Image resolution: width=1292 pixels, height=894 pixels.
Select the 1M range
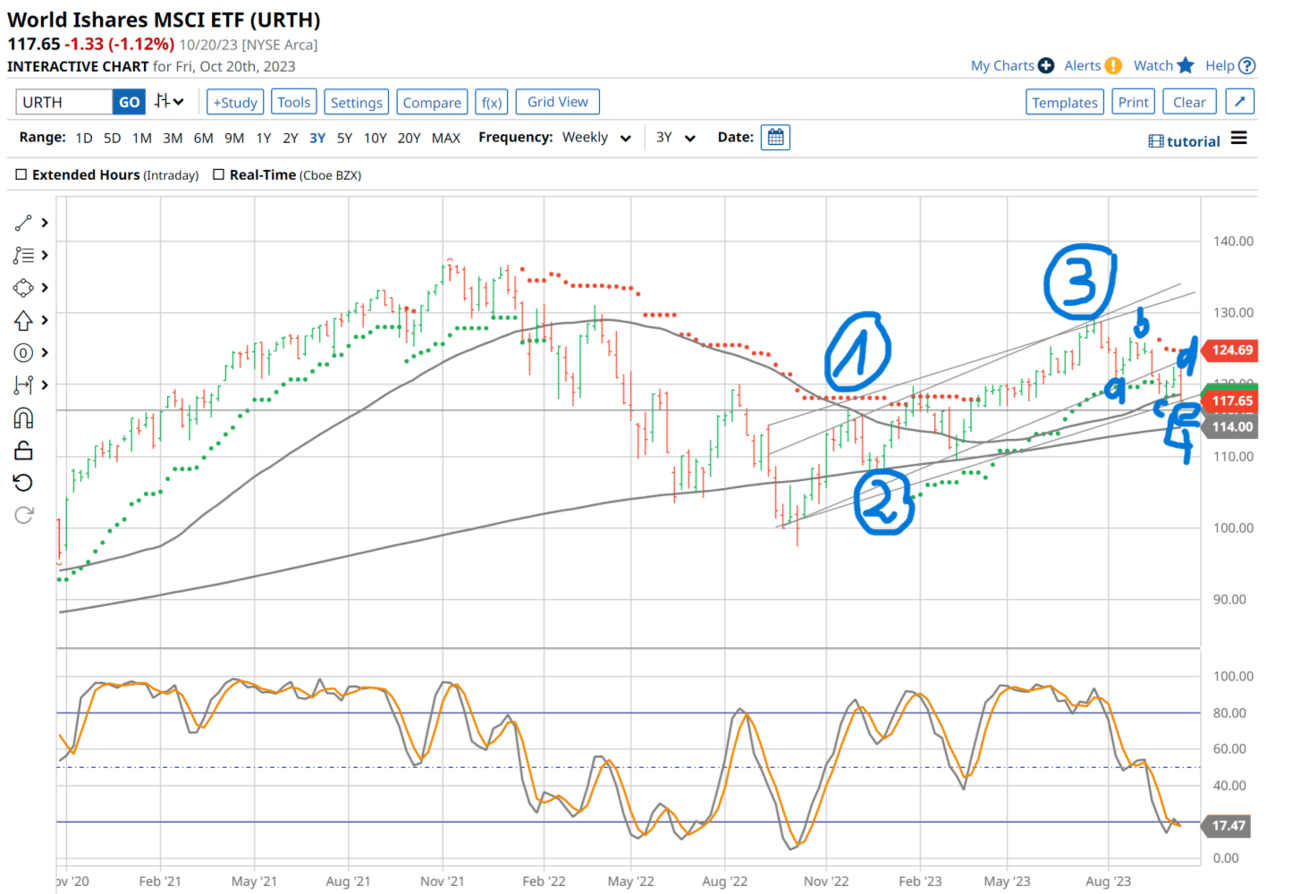(x=142, y=138)
